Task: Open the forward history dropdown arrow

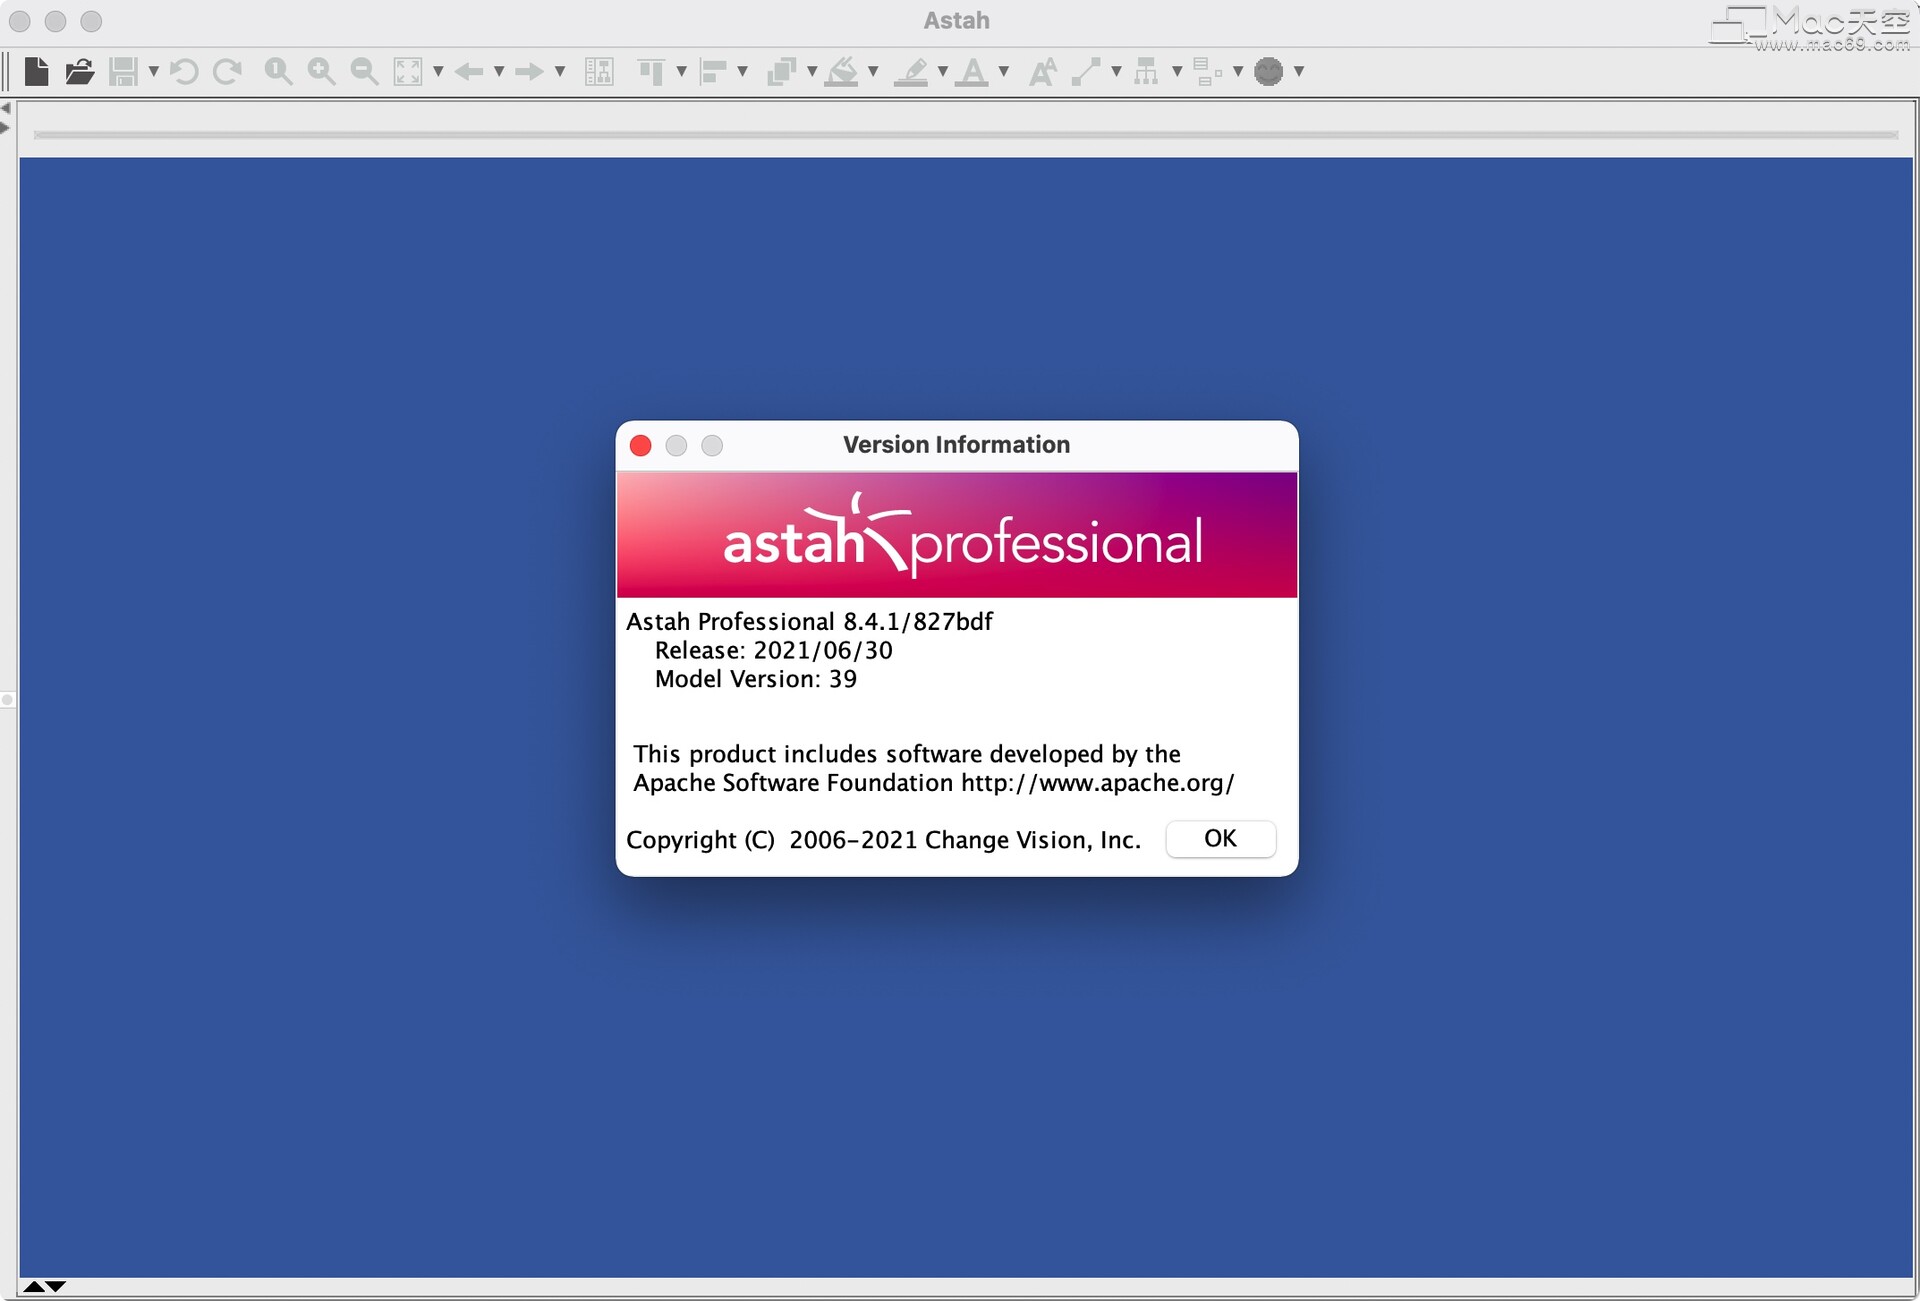Action: click(x=559, y=71)
